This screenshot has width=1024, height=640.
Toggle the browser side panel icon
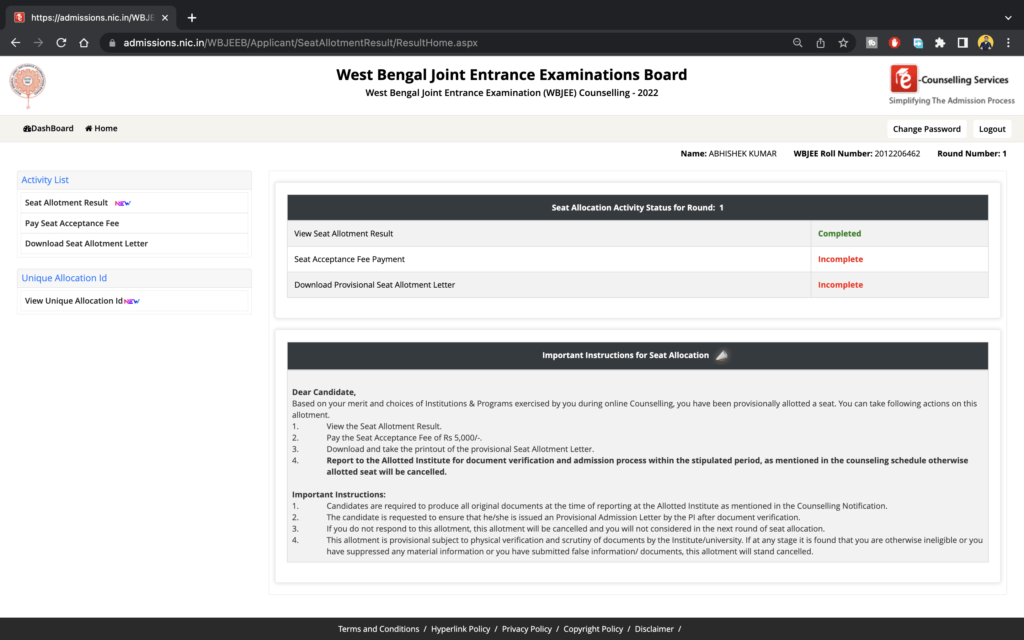pyautogui.click(x=963, y=42)
